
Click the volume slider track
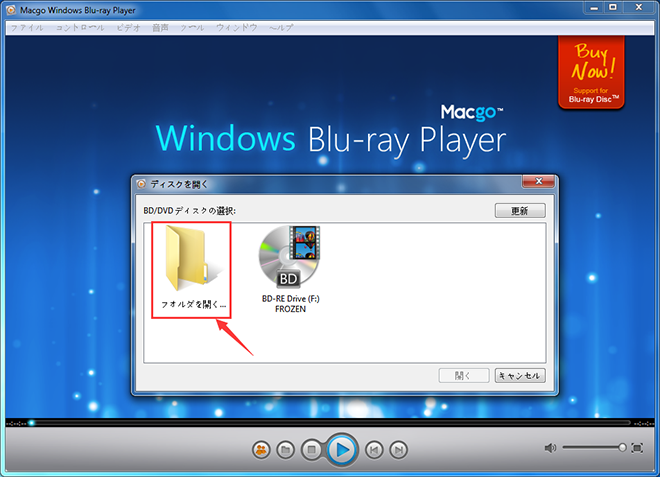(x=590, y=448)
